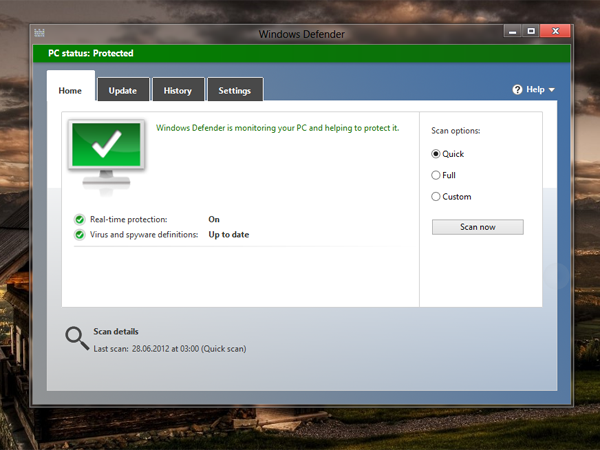
Task: Open the Update tab
Action: [x=123, y=91]
